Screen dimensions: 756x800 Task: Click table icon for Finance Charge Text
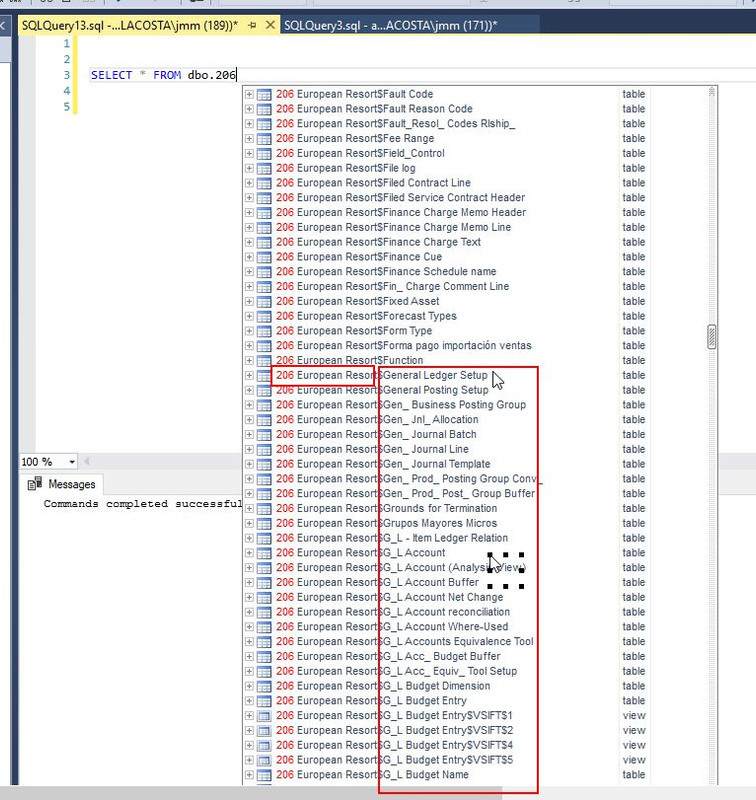coord(264,242)
